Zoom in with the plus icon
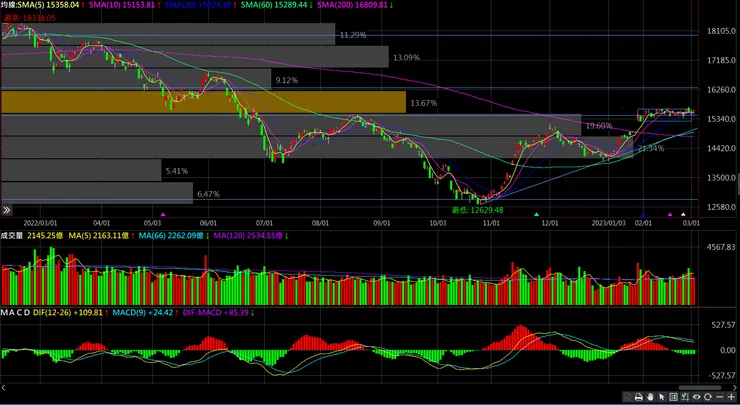 tap(731, 397)
